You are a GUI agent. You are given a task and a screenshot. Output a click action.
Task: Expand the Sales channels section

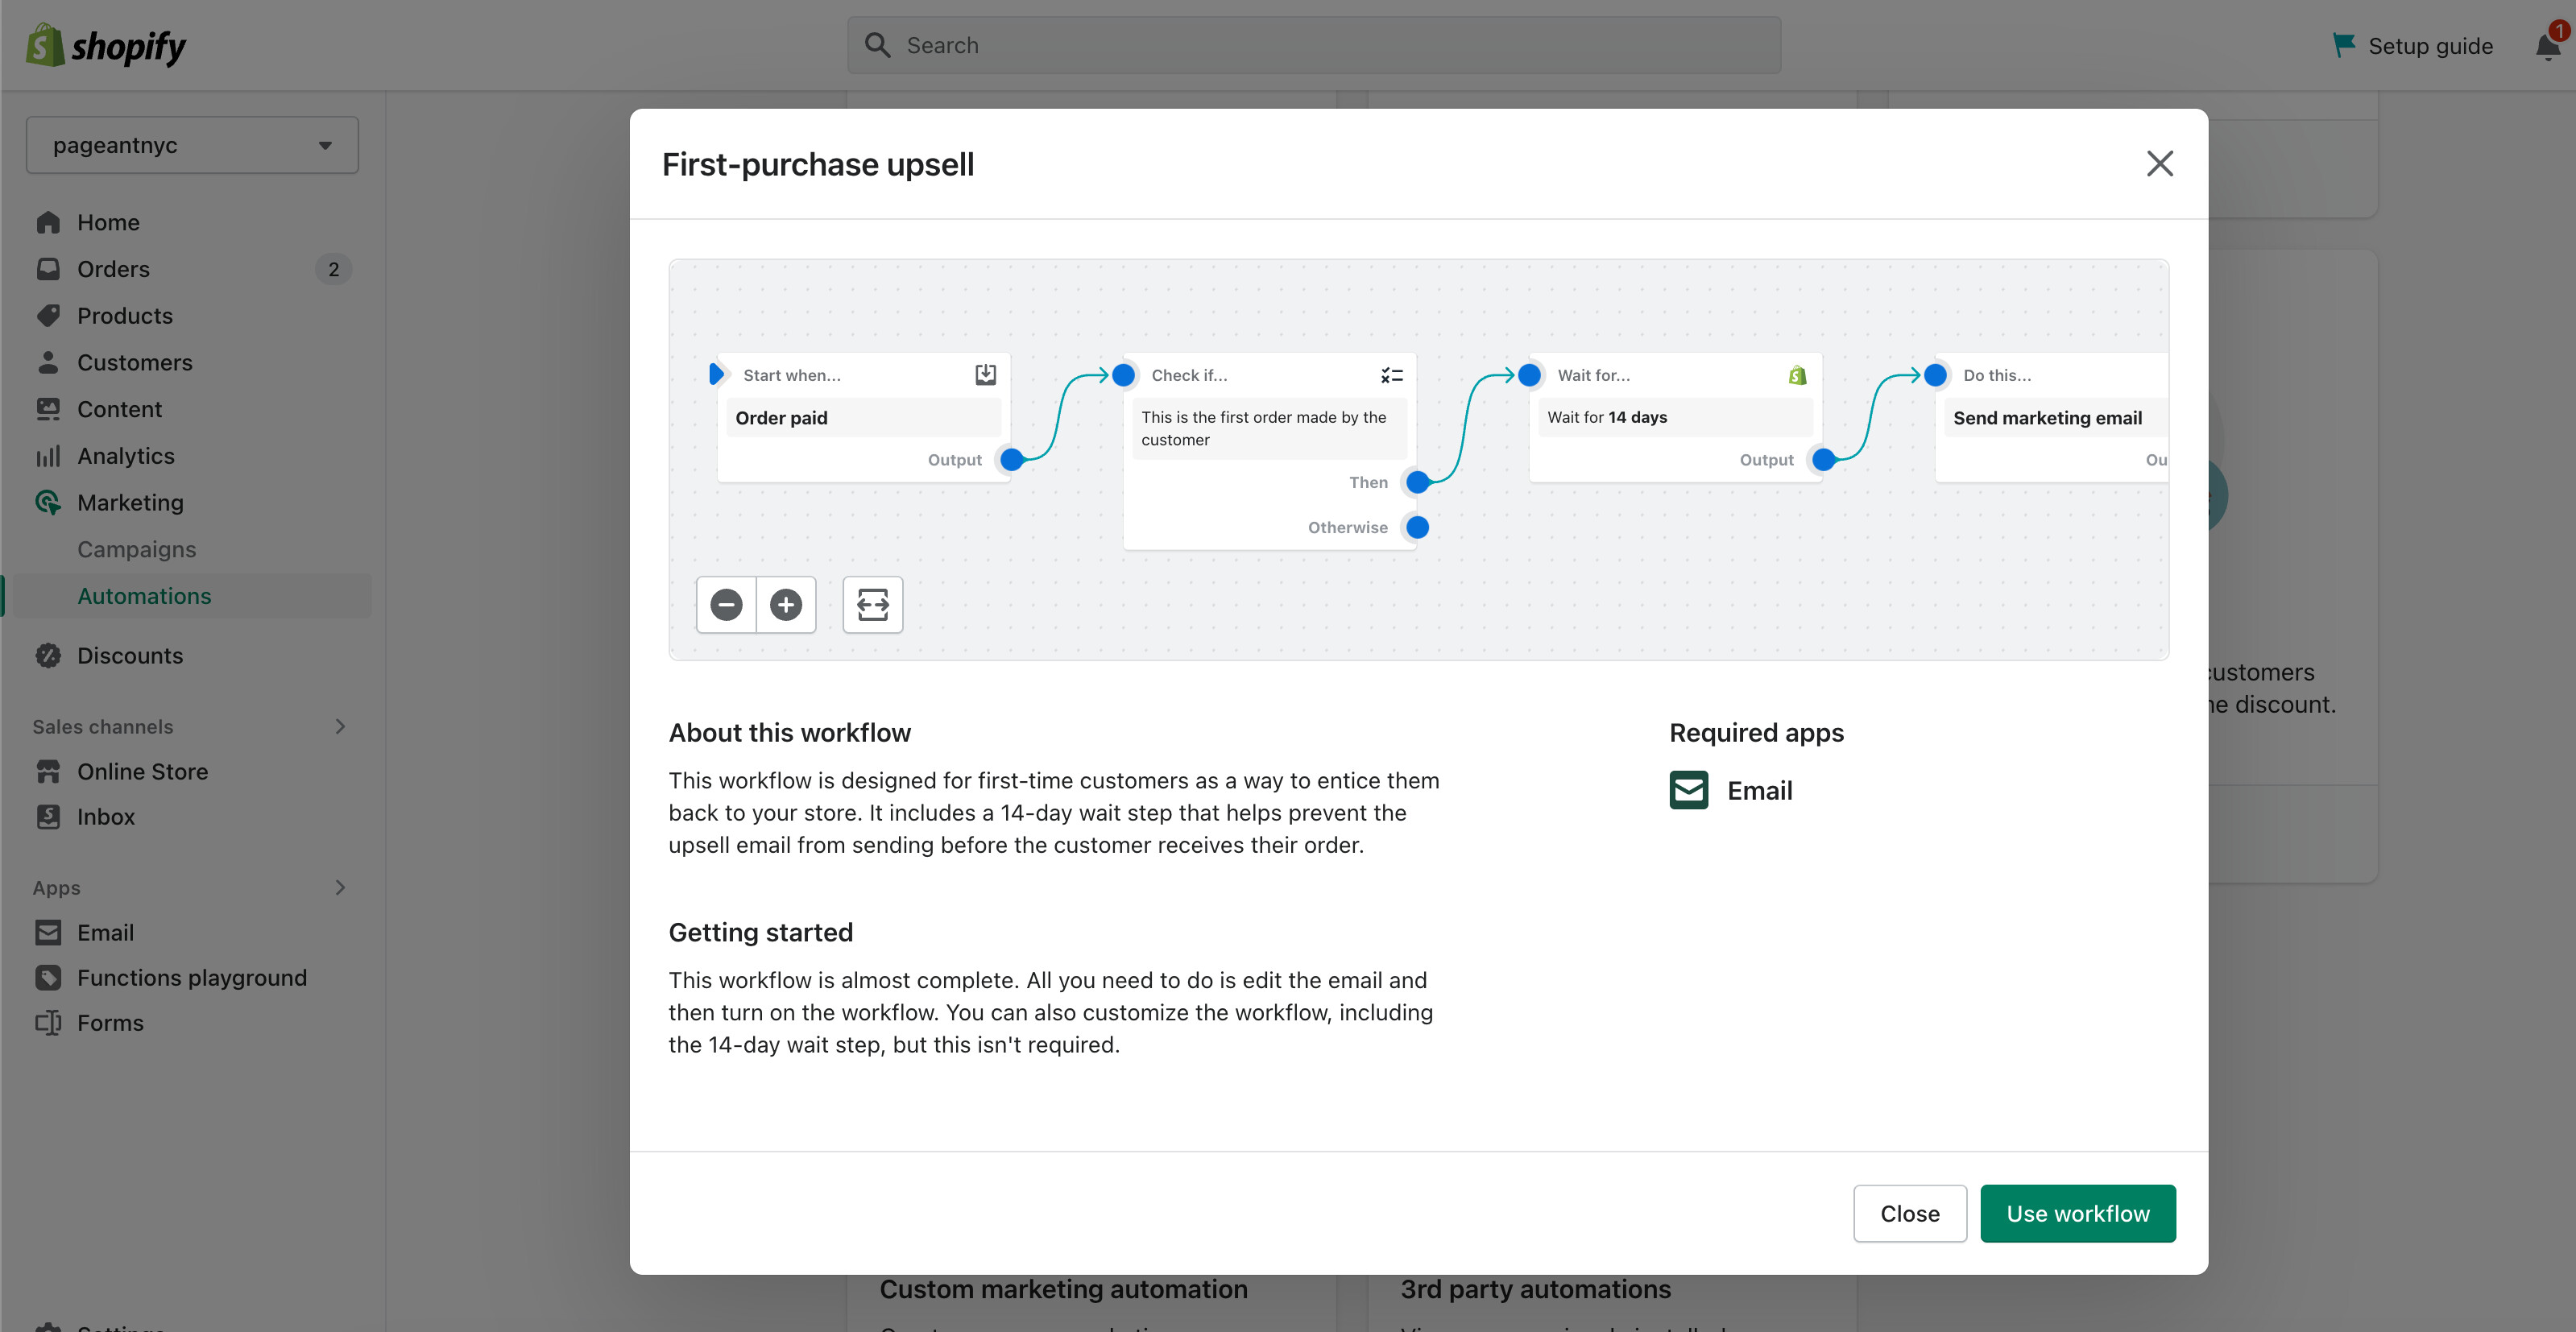coord(340,726)
